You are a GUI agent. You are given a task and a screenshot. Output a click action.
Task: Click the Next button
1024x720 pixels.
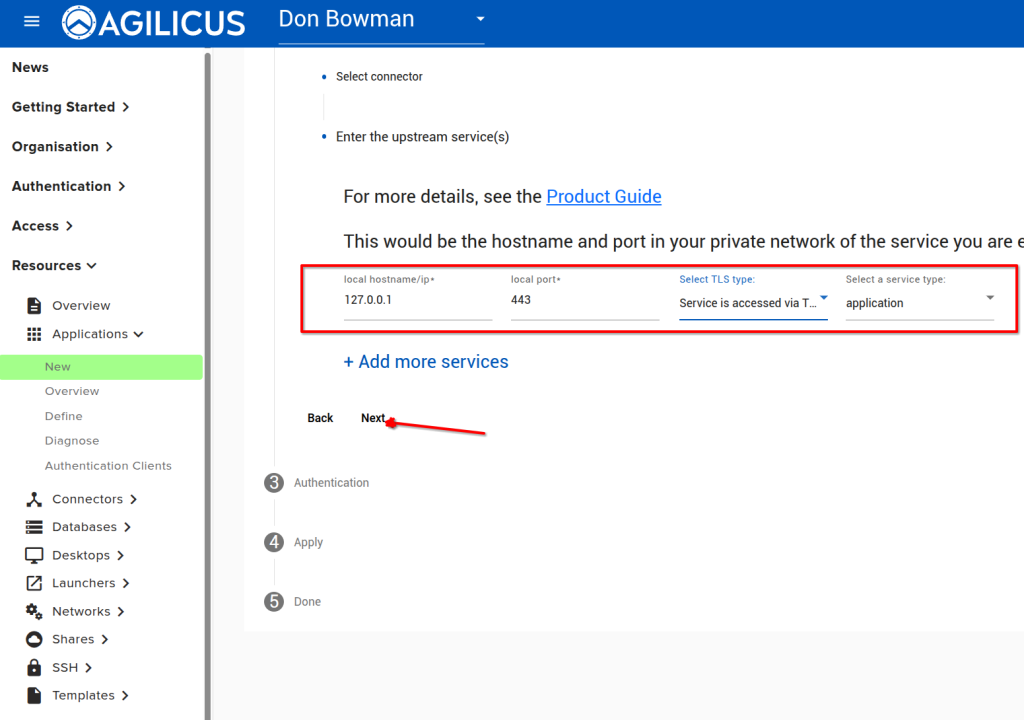[x=373, y=418]
